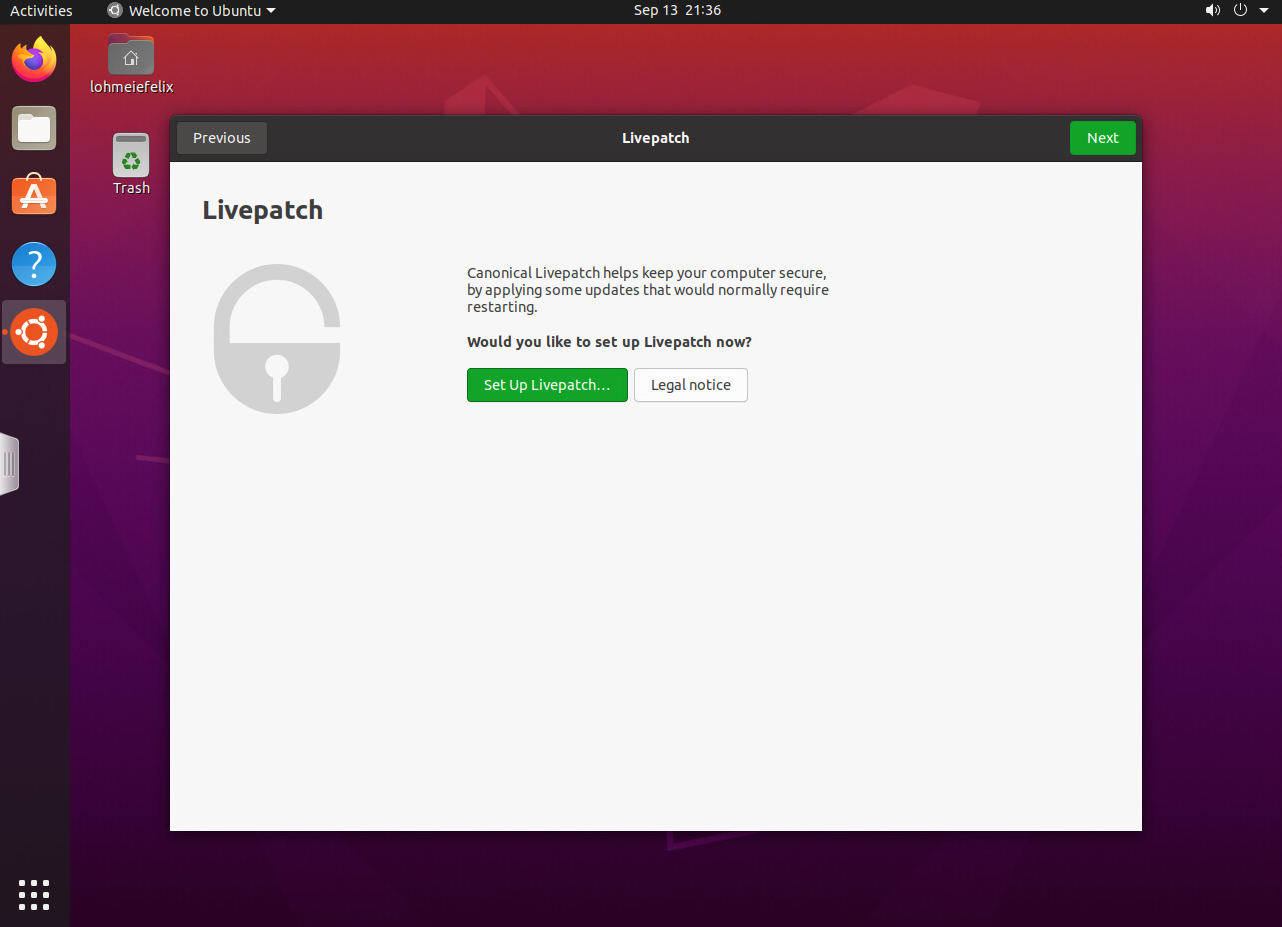Open the Activities overview
1282x927 pixels.
pyautogui.click(x=41, y=10)
